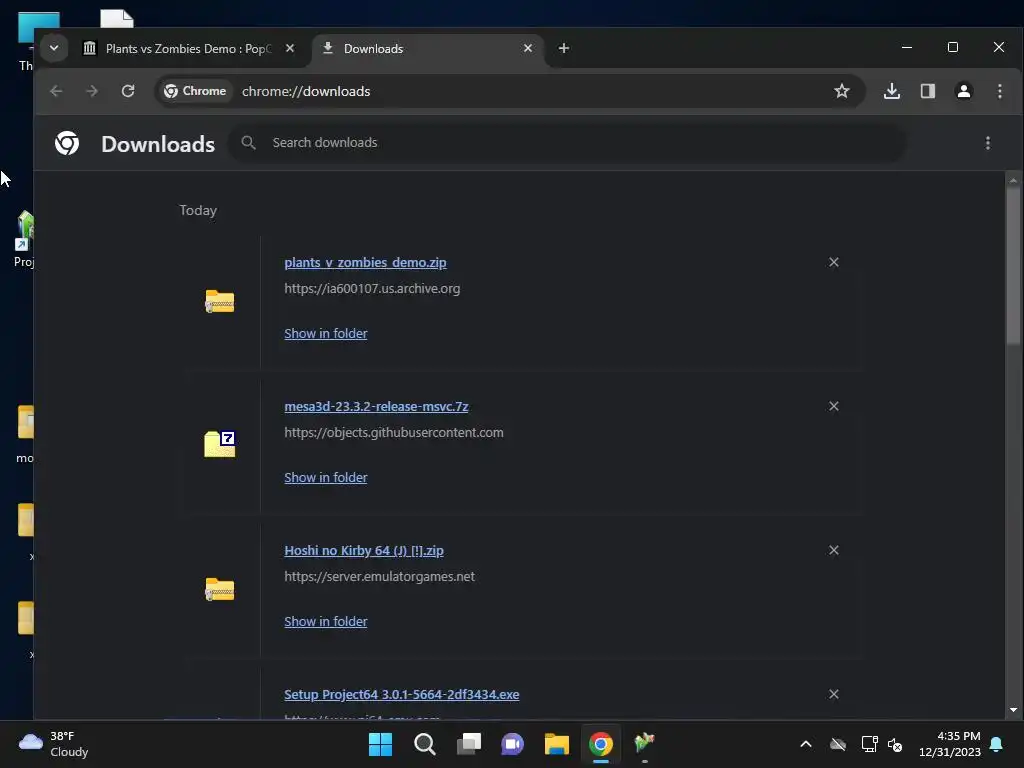Image resolution: width=1024 pixels, height=768 pixels.
Task: Open Setup Project64 3.0.1 exe link
Action: [x=402, y=695]
